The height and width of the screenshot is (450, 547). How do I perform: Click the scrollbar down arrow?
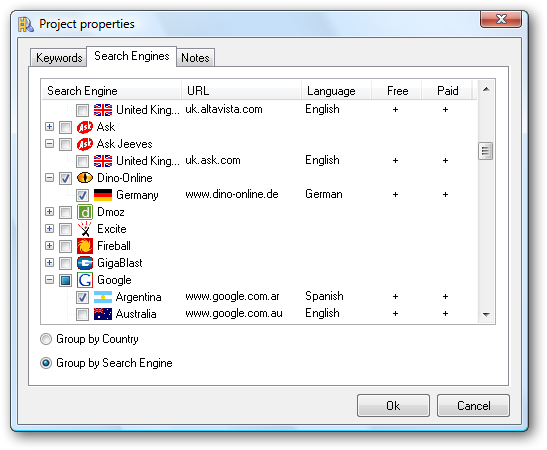[486, 315]
